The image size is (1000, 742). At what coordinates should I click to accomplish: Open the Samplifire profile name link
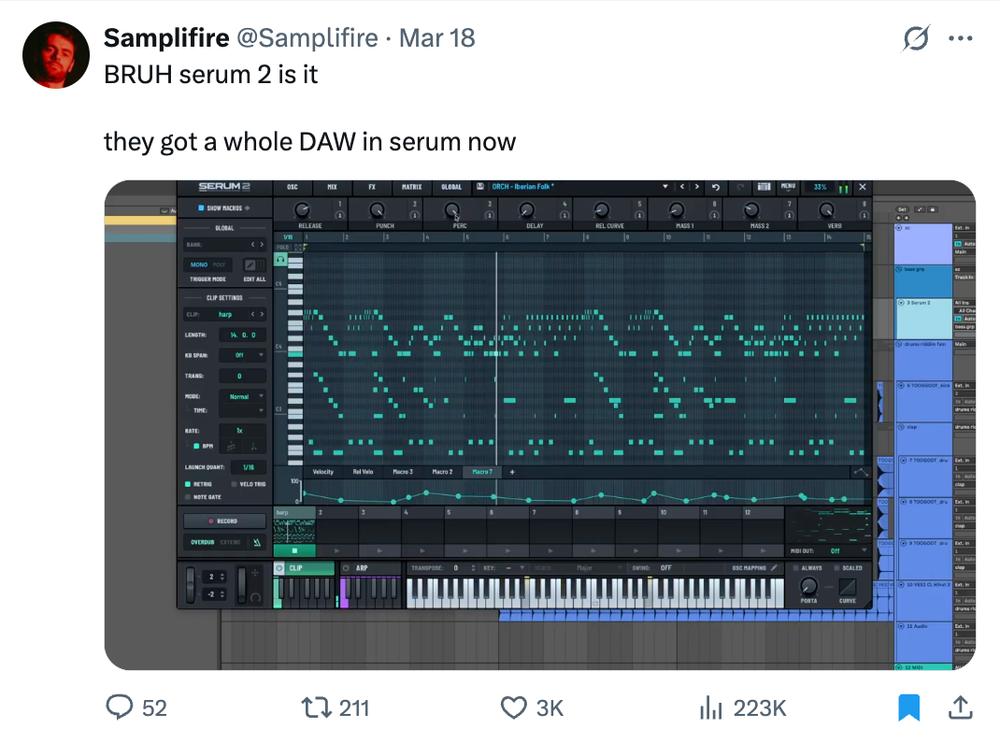(166, 38)
